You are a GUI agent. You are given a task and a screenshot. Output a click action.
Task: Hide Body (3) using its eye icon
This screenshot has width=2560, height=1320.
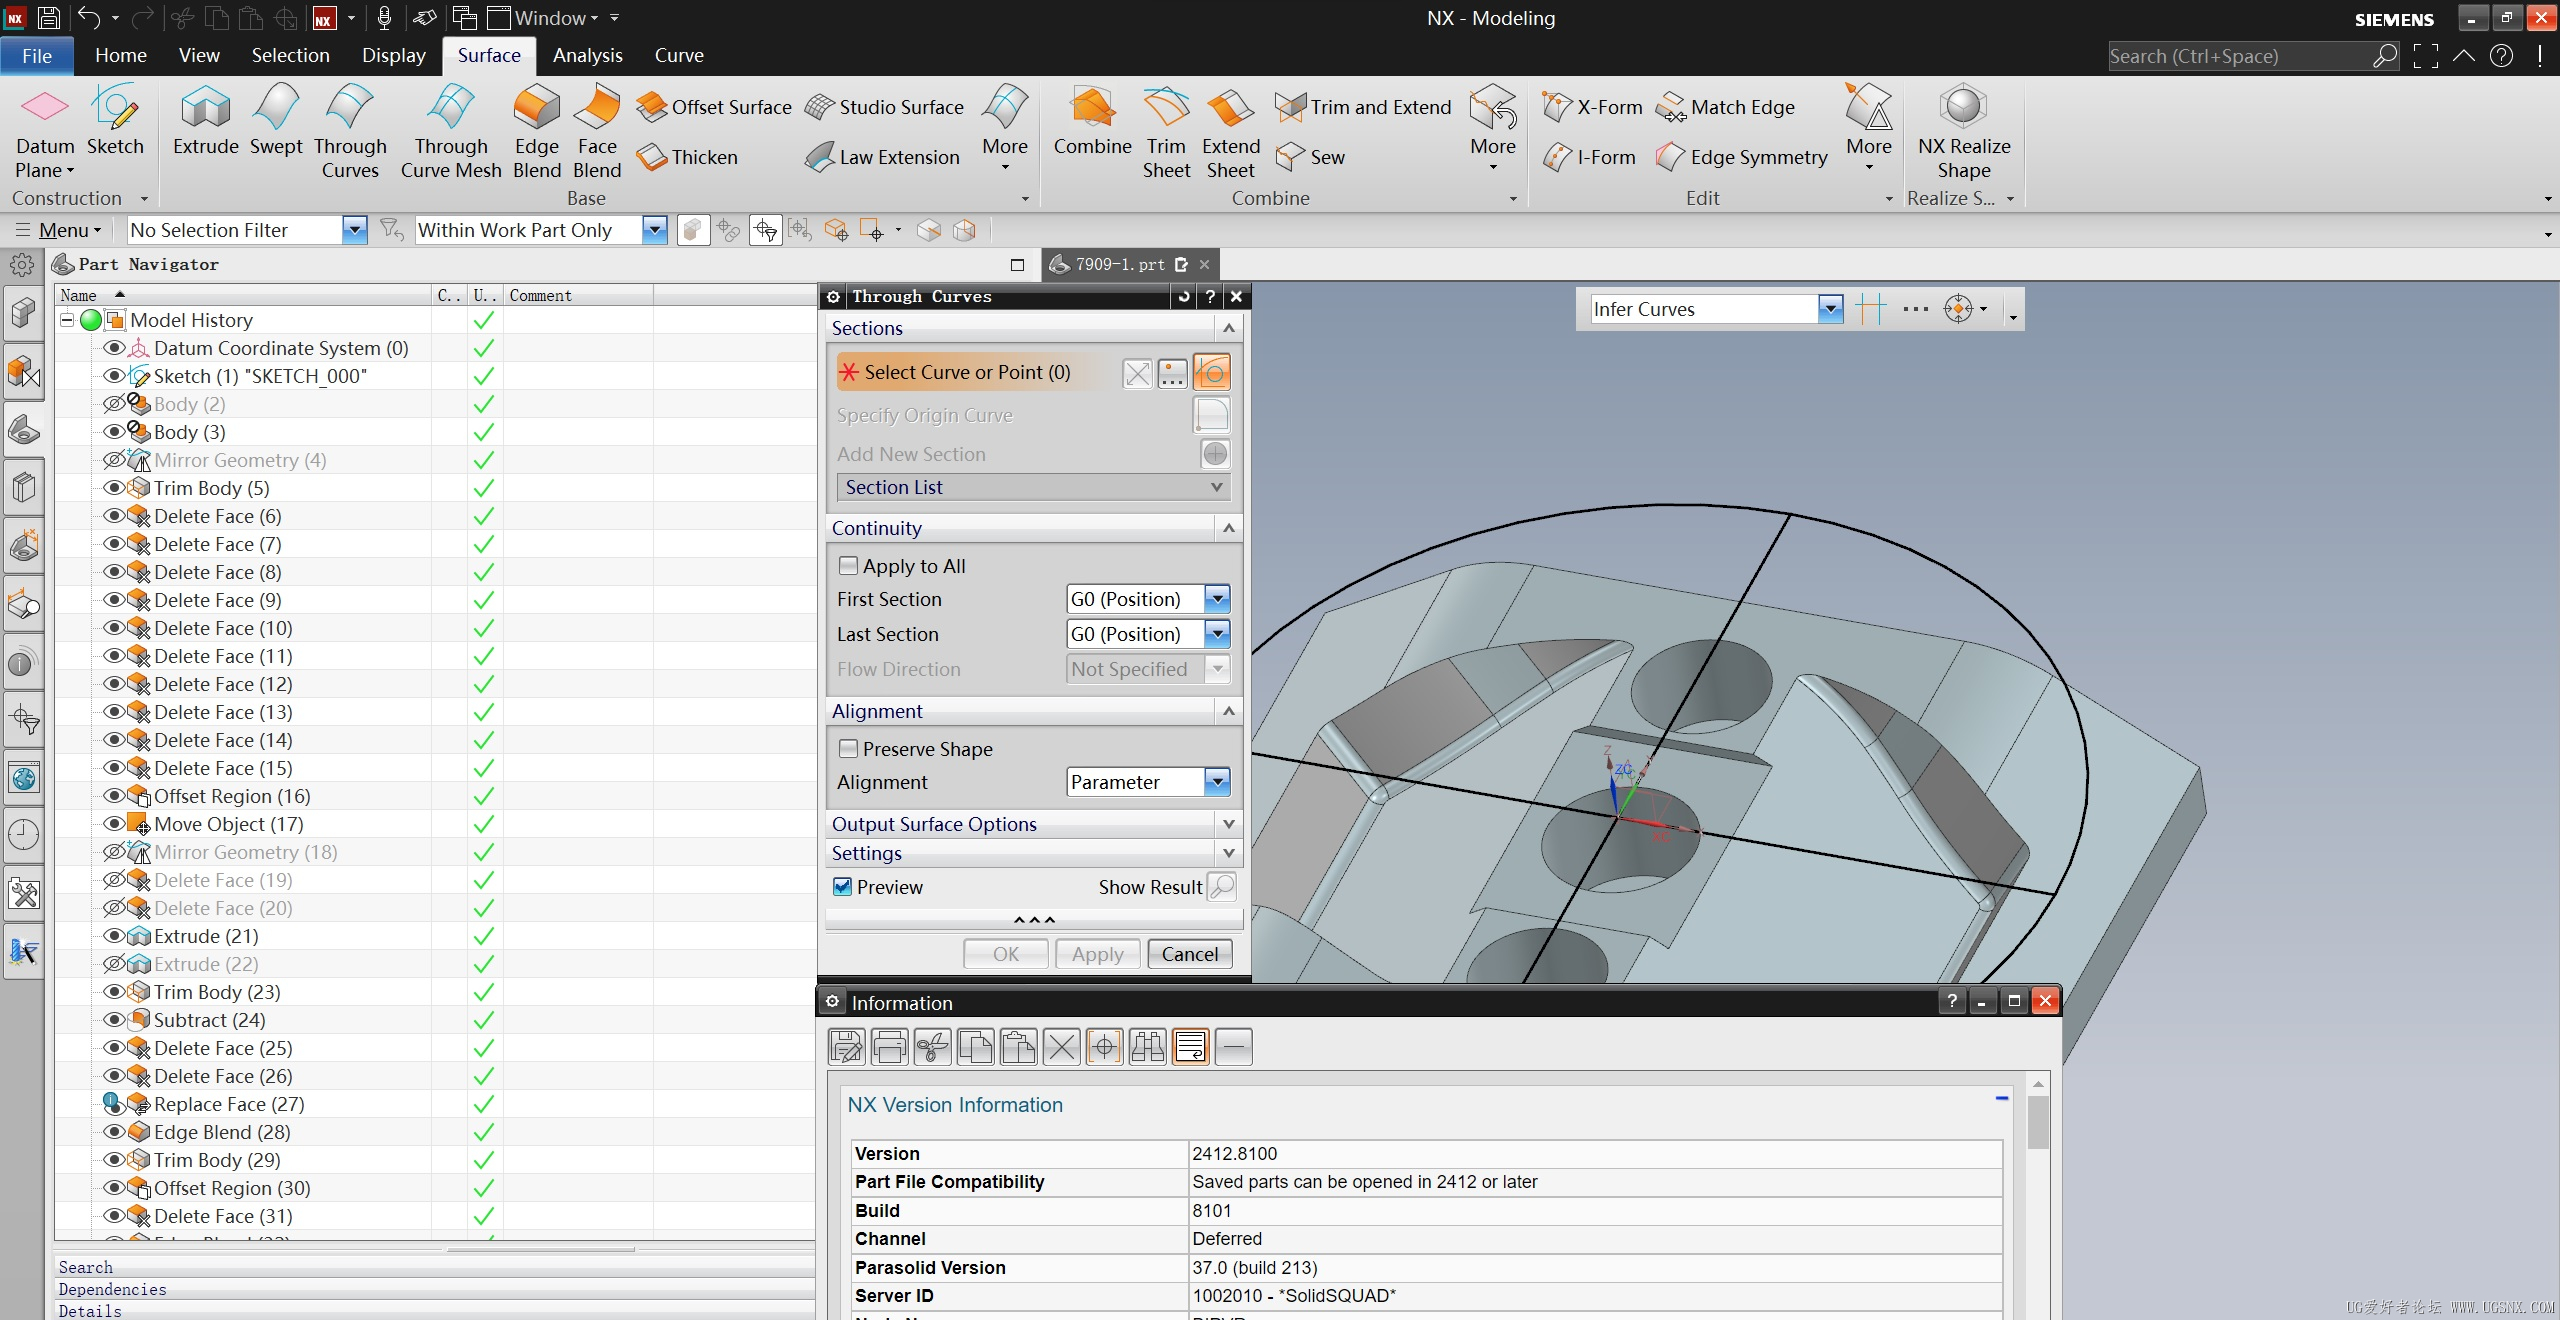(114, 432)
